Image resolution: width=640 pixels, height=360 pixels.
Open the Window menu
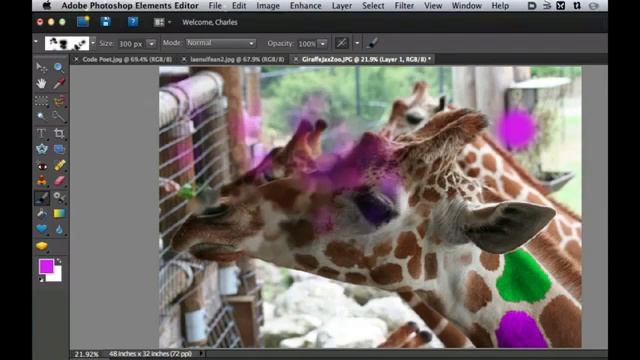[467, 6]
